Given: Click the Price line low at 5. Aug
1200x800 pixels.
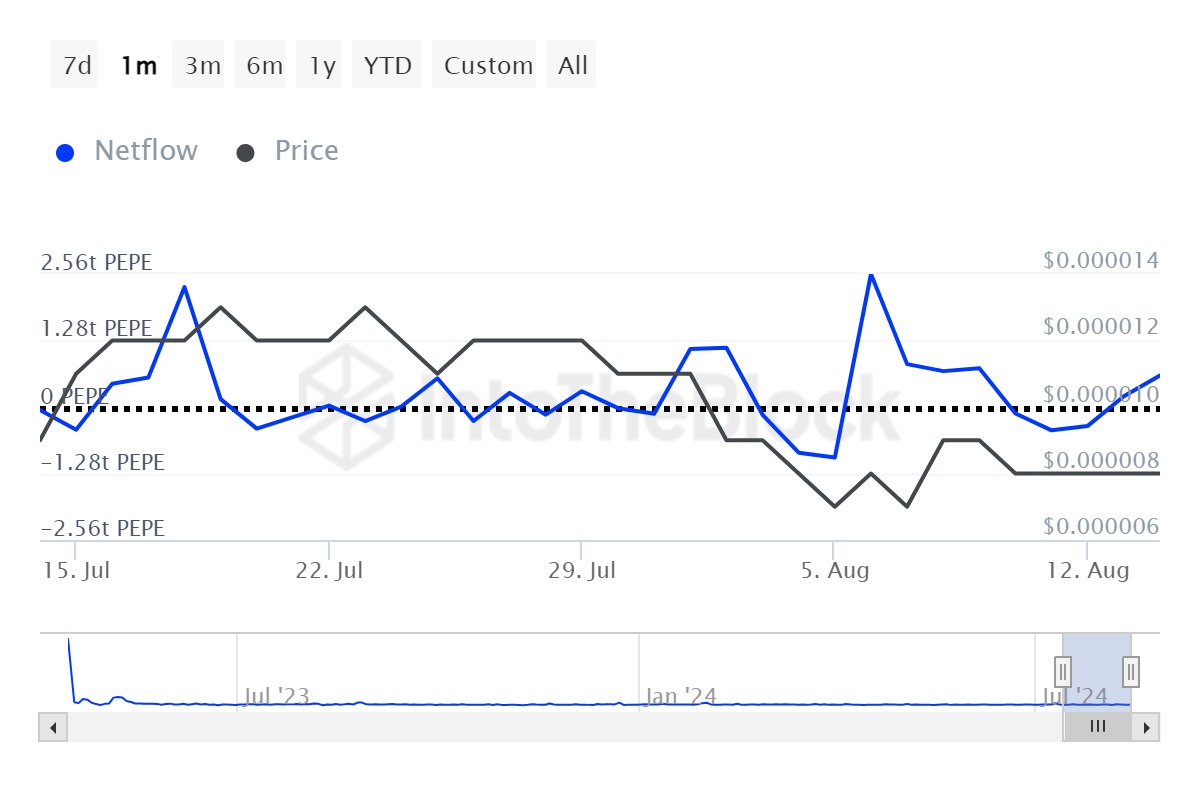Looking at the screenshot, I should 834,506.
